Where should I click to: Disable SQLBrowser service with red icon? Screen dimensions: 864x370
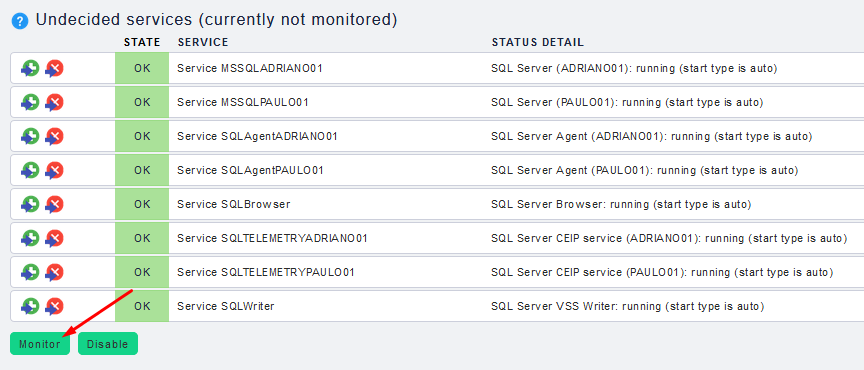tap(54, 205)
